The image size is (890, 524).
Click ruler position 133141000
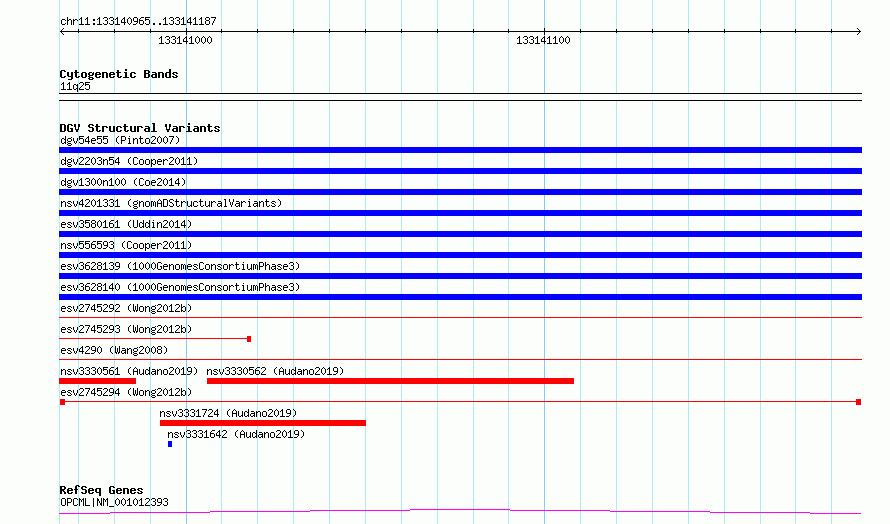point(185,40)
